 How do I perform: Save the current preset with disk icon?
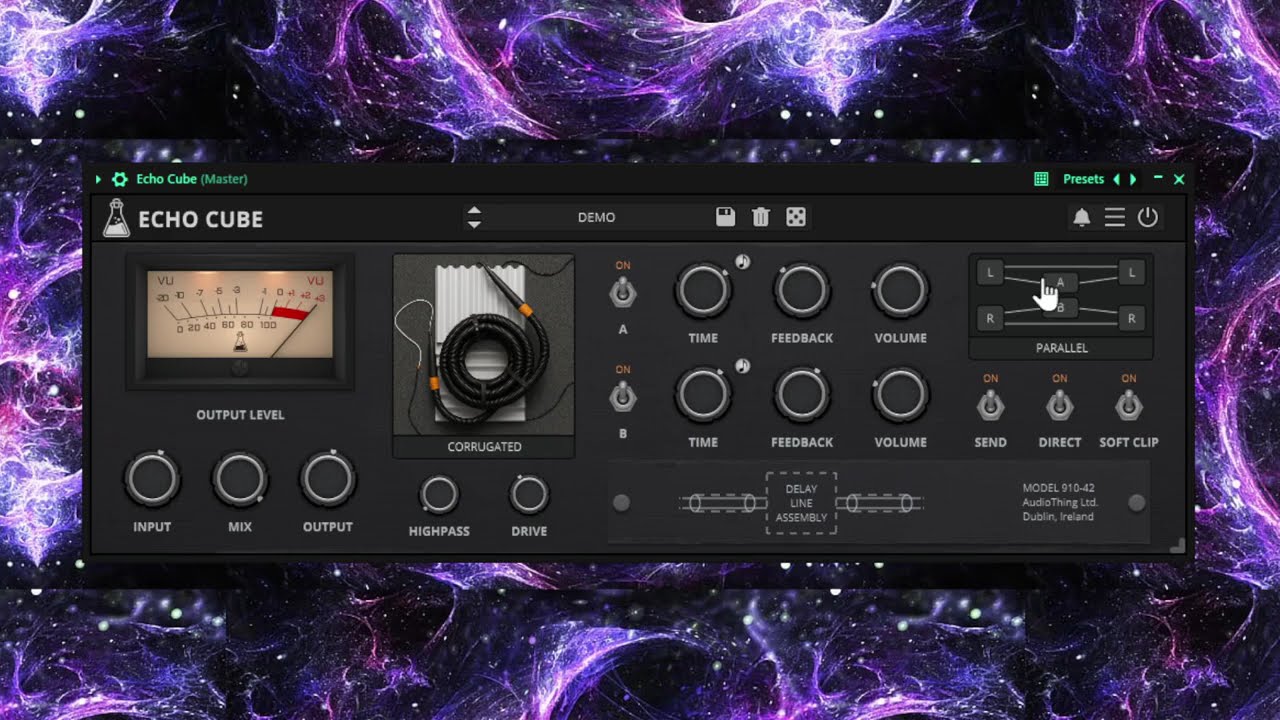tap(726, 217)
